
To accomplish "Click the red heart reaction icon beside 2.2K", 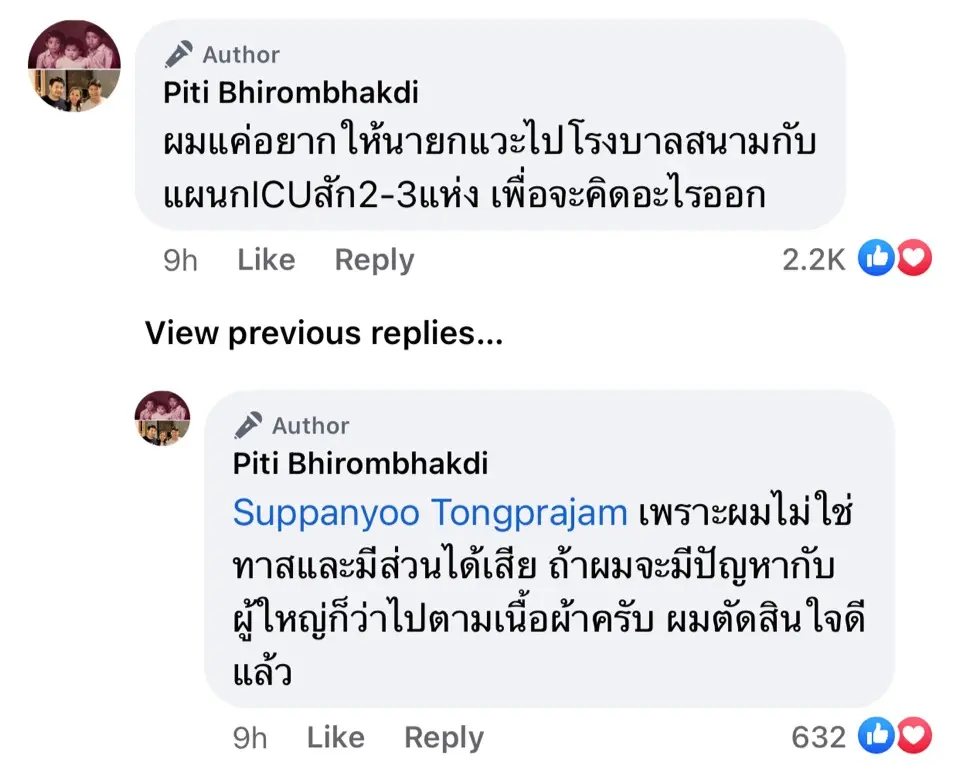I will click(x=914, y=260).
